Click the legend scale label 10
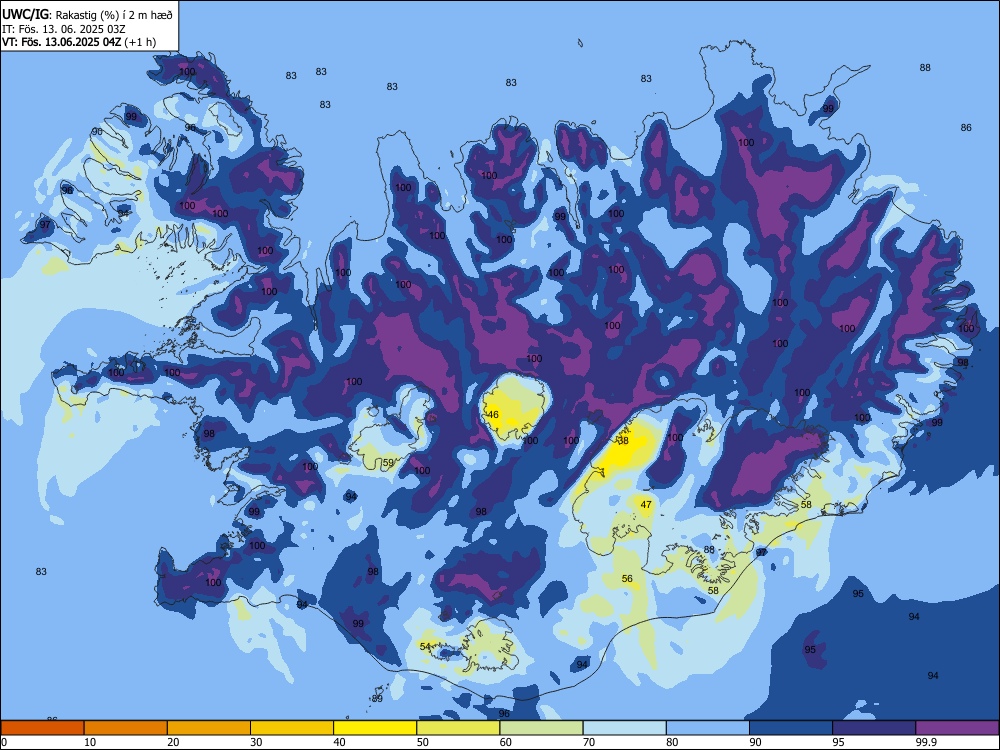The image size is (1000, 750). point(90,742)
